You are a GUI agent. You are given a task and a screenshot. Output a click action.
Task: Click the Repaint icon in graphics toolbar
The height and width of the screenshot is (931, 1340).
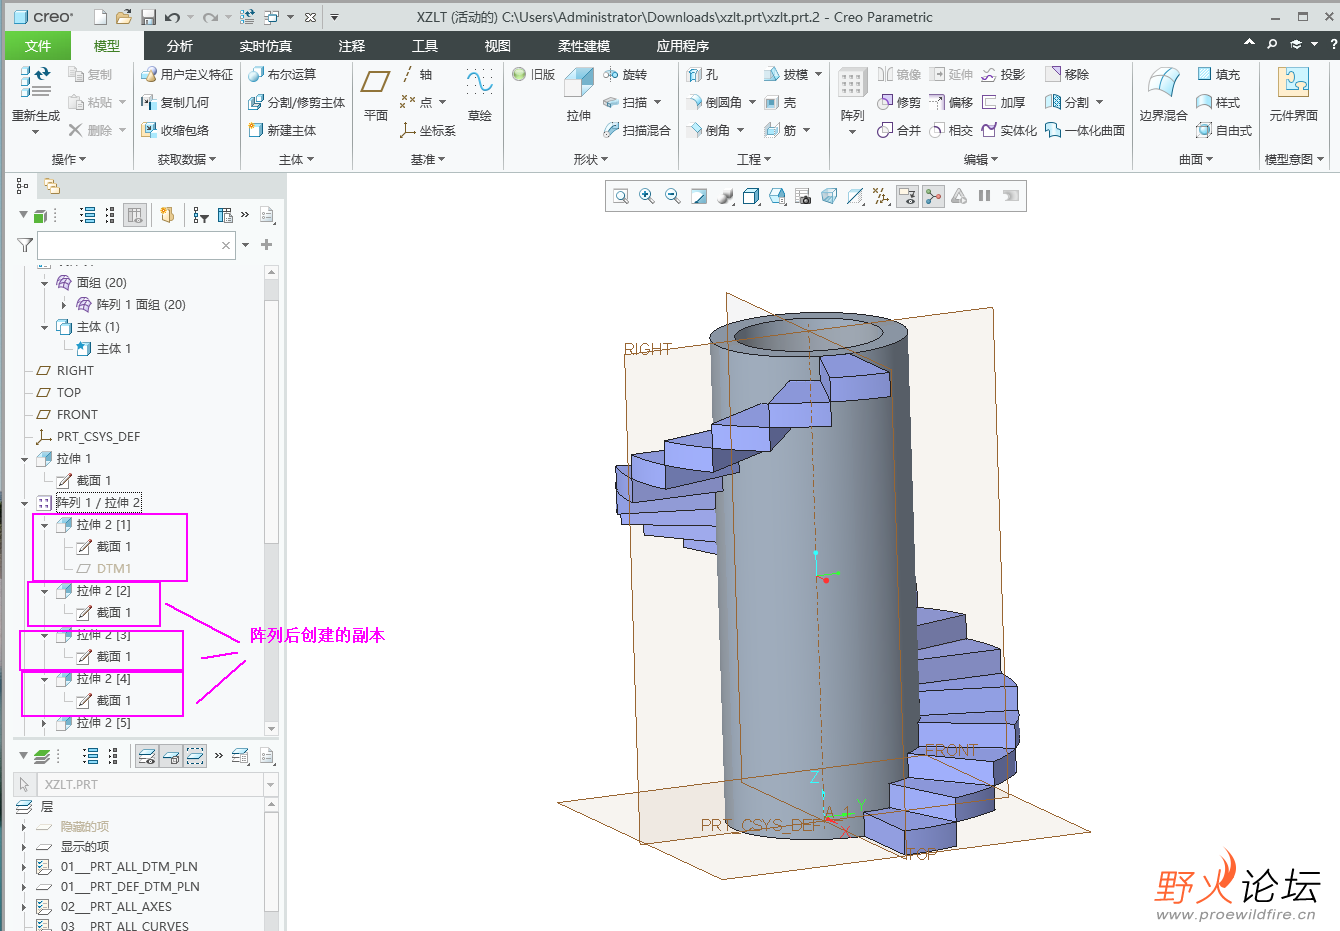pyautogui.click(x=699, y=196)
